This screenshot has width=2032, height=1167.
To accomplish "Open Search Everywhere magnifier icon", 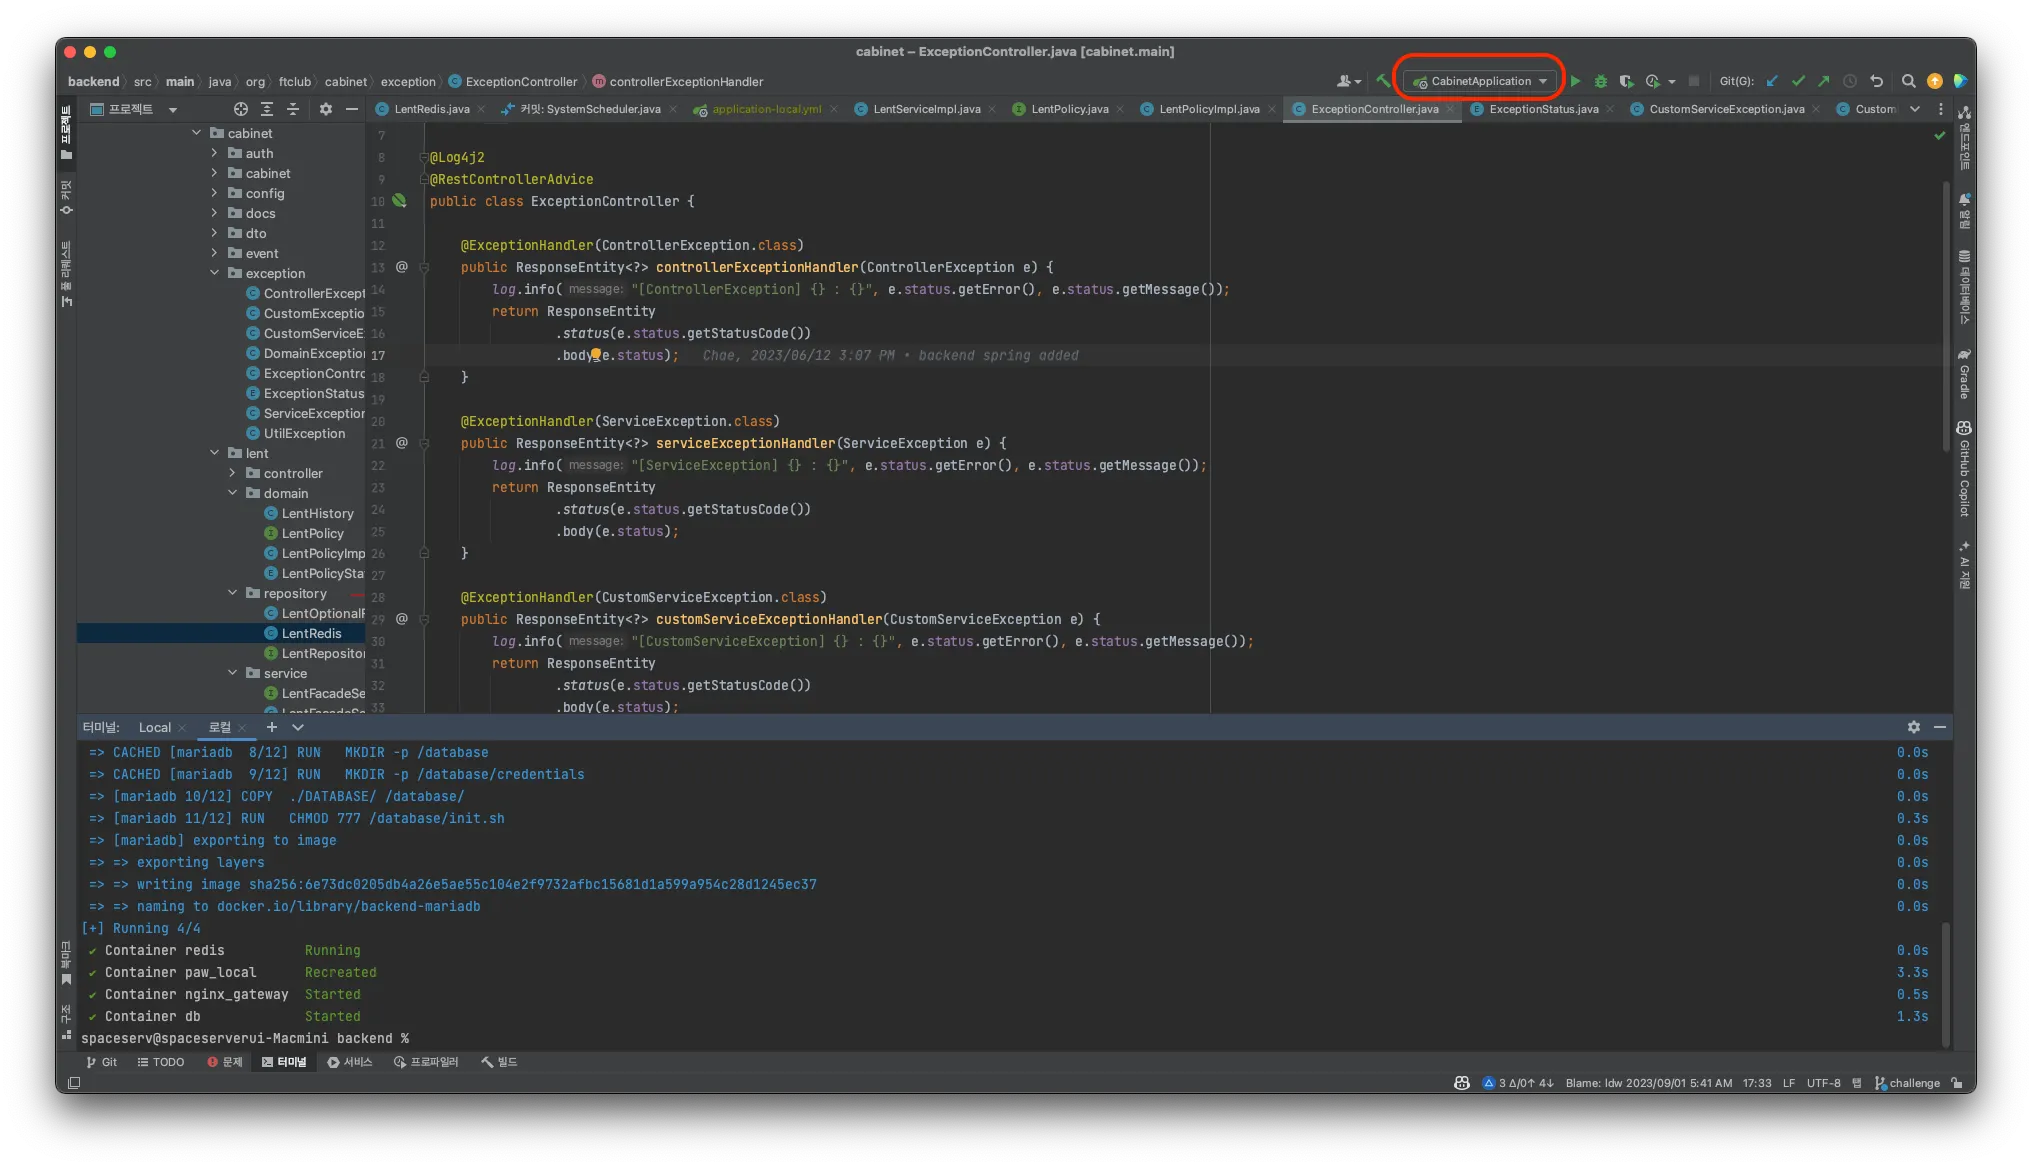I will pyautogui.click(x=1908, y=81).
